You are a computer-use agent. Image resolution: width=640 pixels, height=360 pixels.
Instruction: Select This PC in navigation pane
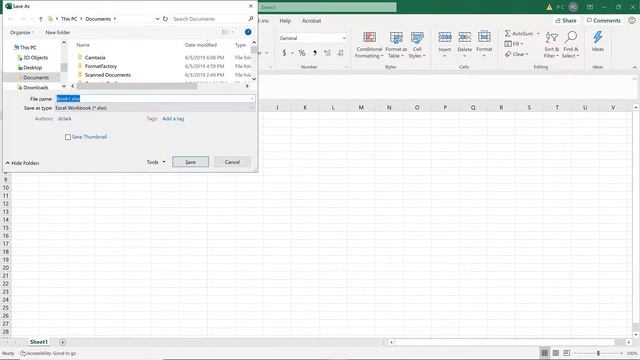pos(28,47)
